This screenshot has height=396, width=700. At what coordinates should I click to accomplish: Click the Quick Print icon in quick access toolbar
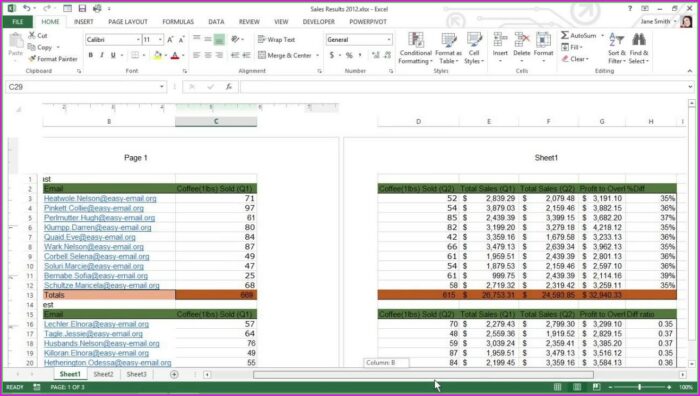coord(97,8)
